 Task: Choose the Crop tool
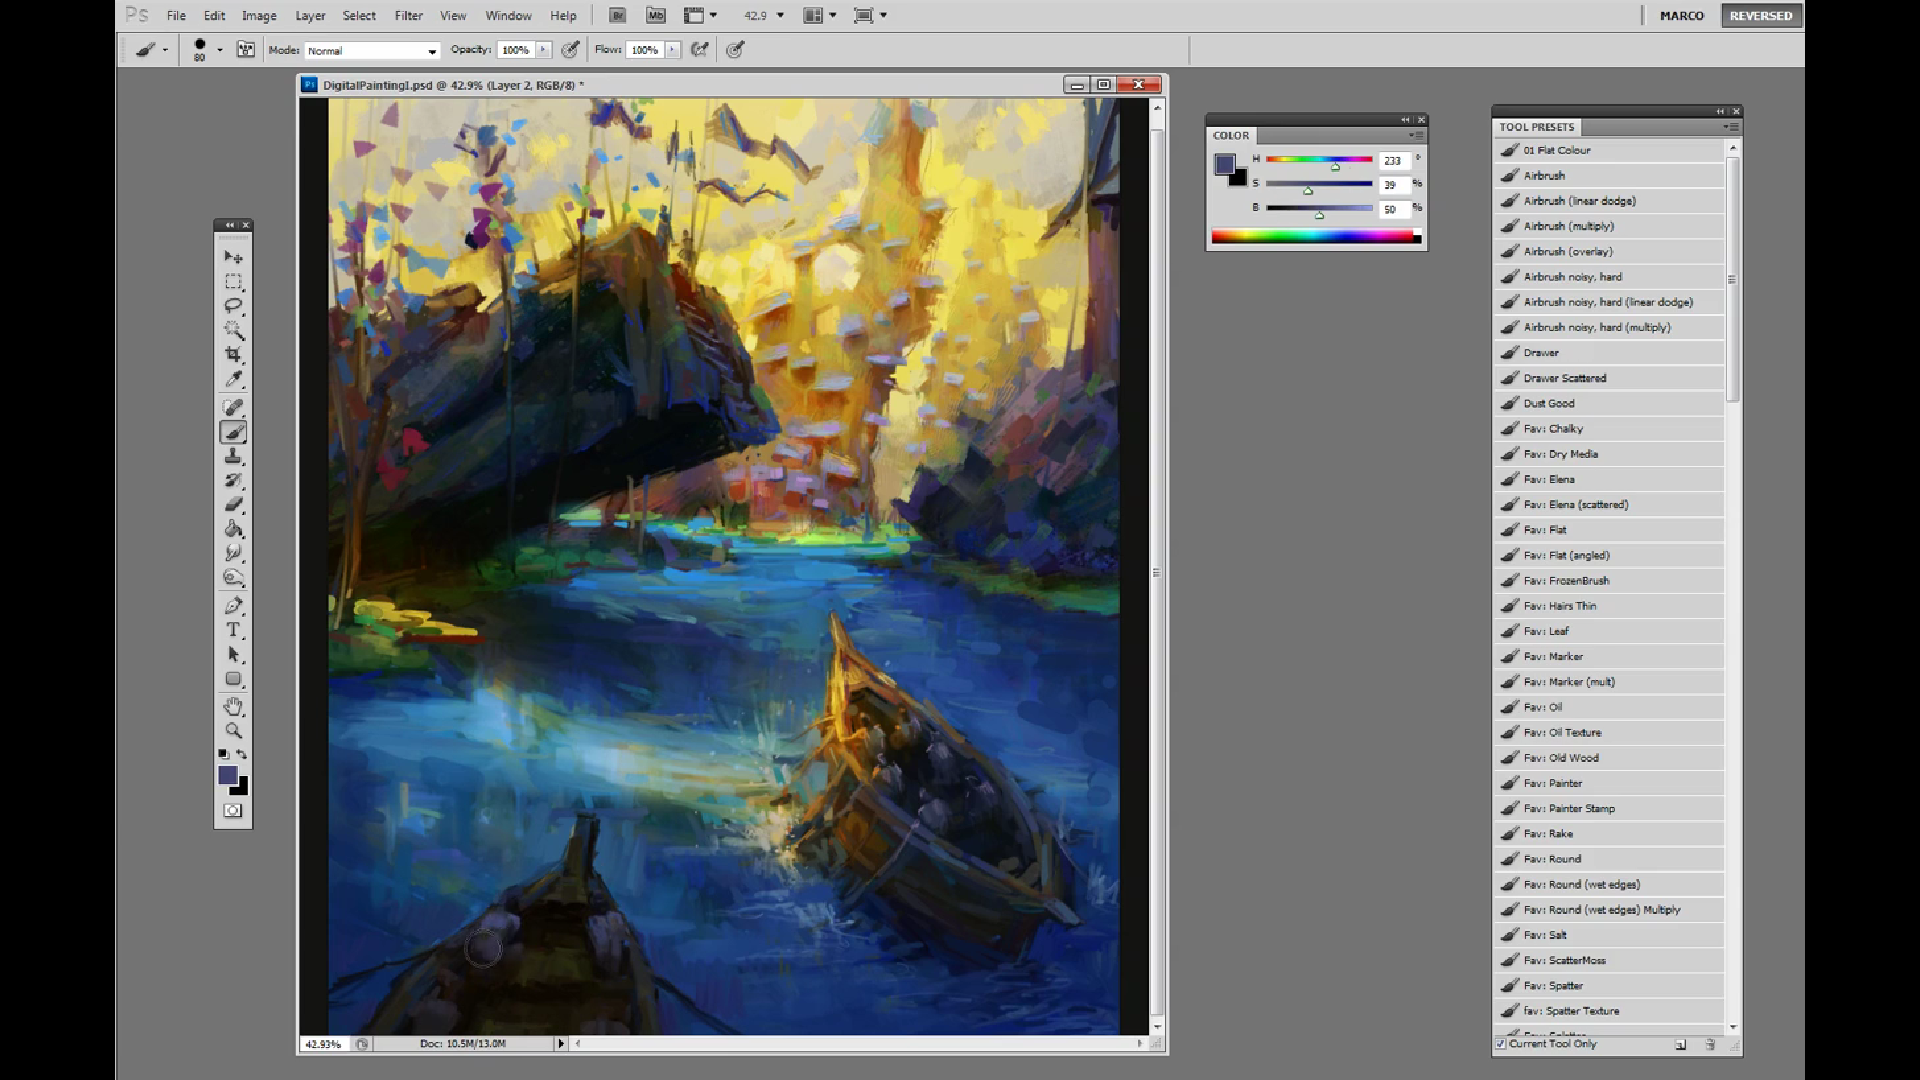click(233, 354)
